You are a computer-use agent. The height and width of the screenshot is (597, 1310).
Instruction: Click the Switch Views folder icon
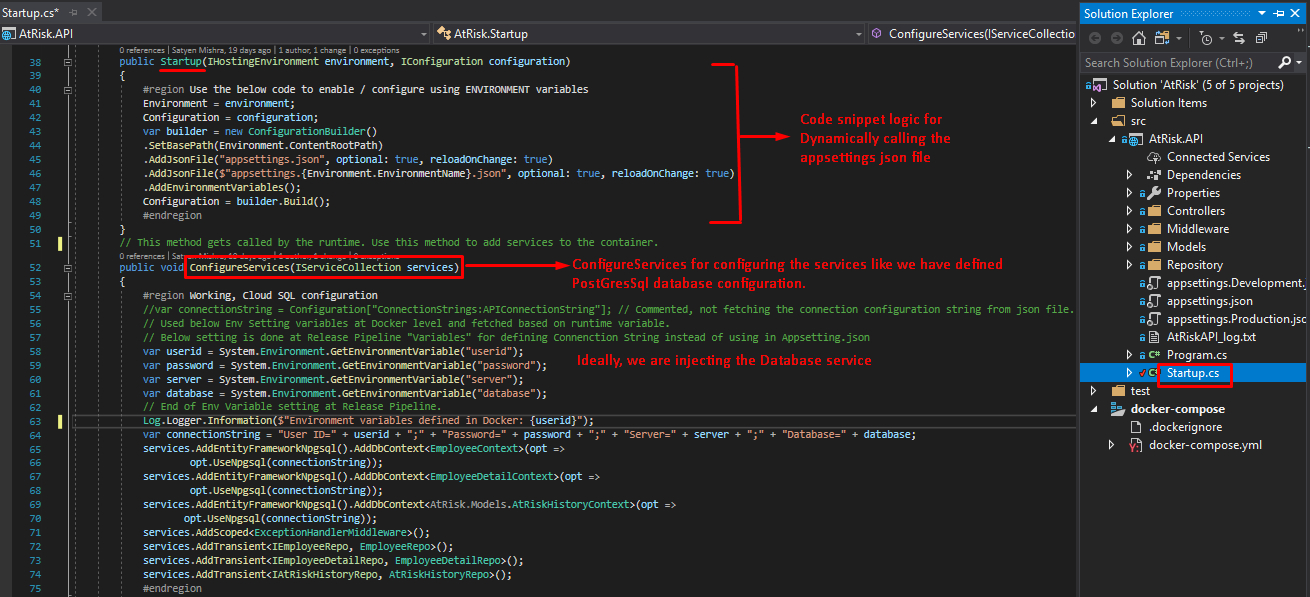[1161, 38]
